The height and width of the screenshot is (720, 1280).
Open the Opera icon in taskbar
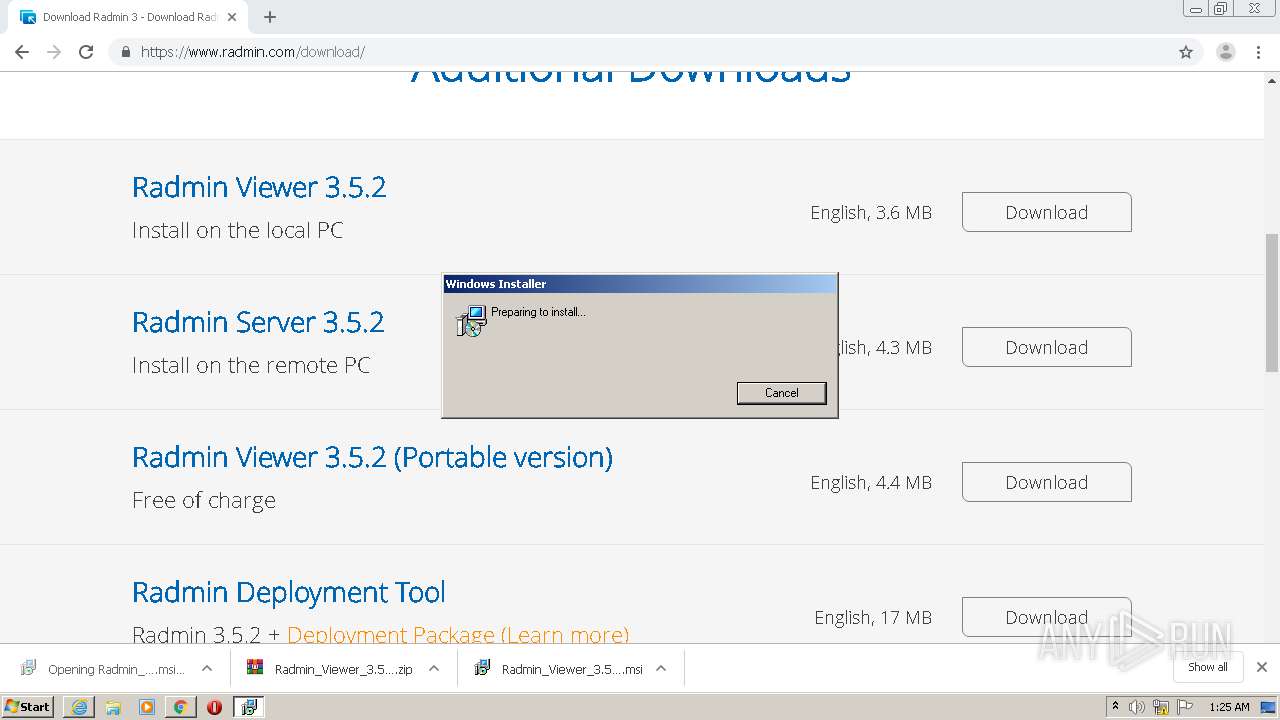pos(214,707)
